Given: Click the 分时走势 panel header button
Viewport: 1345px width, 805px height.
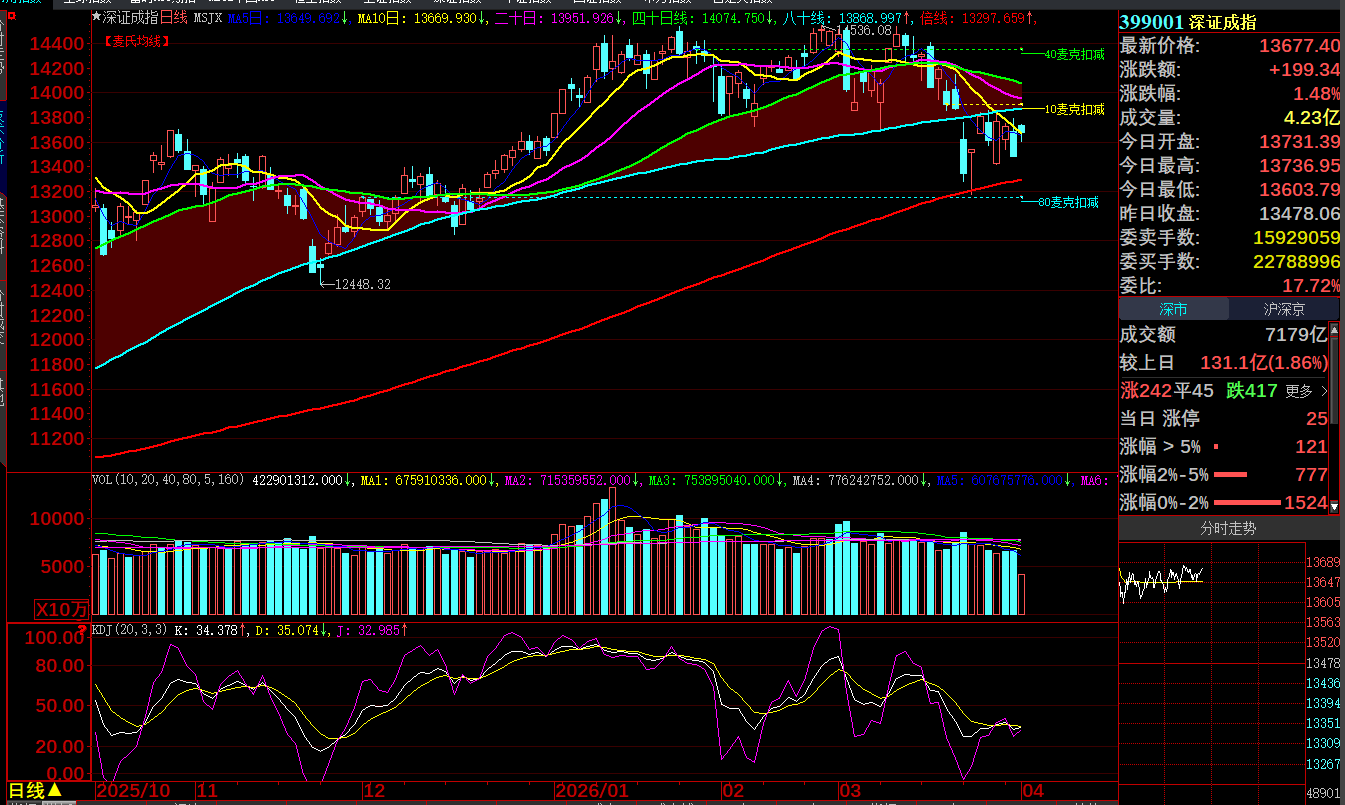Looking at the screenshot, I should click(1228, 529).
